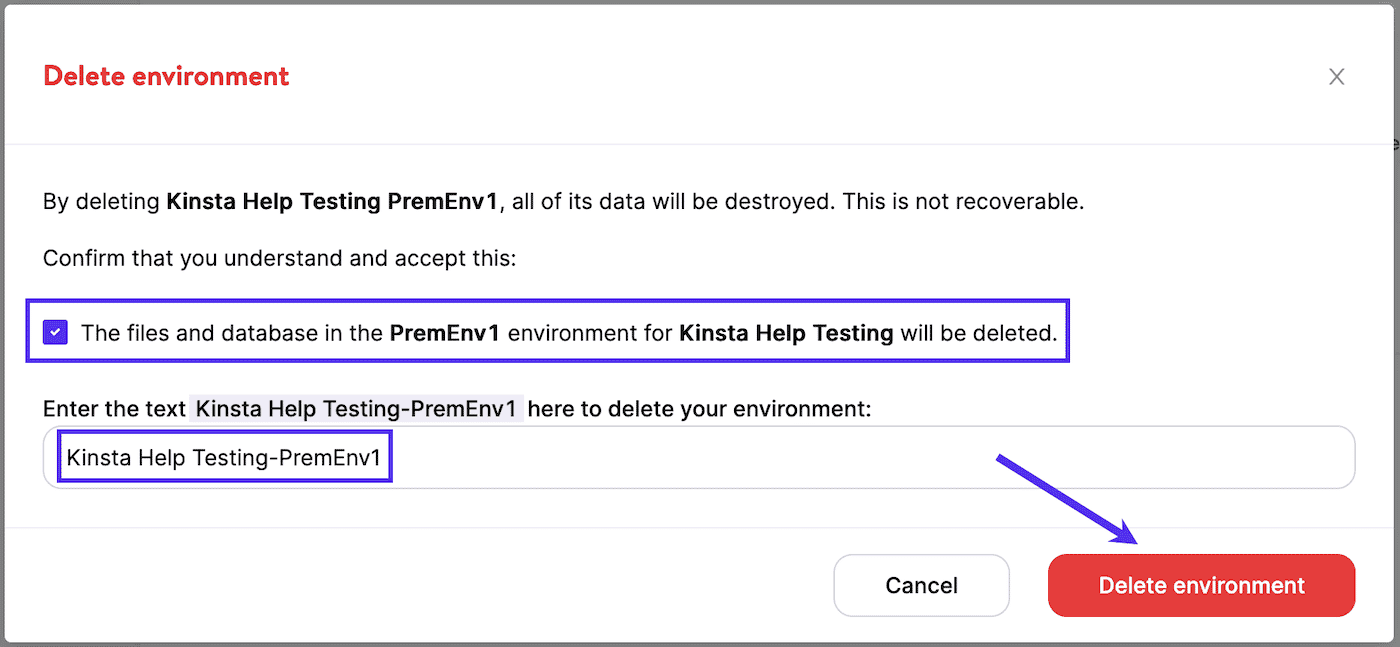This screenshot has width=1400, height=647.
Task: Select the typed text Kinsta Help Testing-PremEnv1
Action: click(222, 456)
